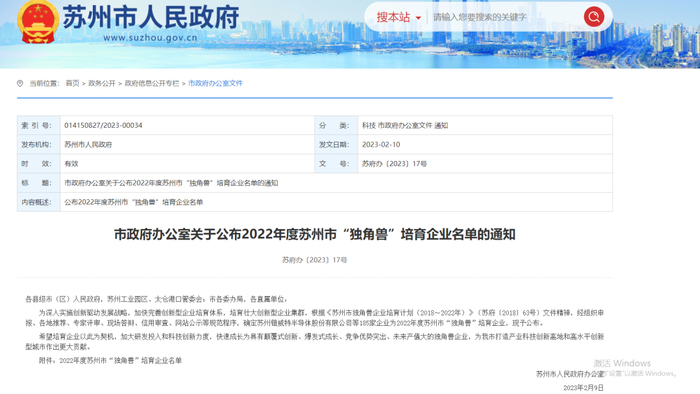
Task: Click the main notice heading
Action: click(x=315, y=234)
